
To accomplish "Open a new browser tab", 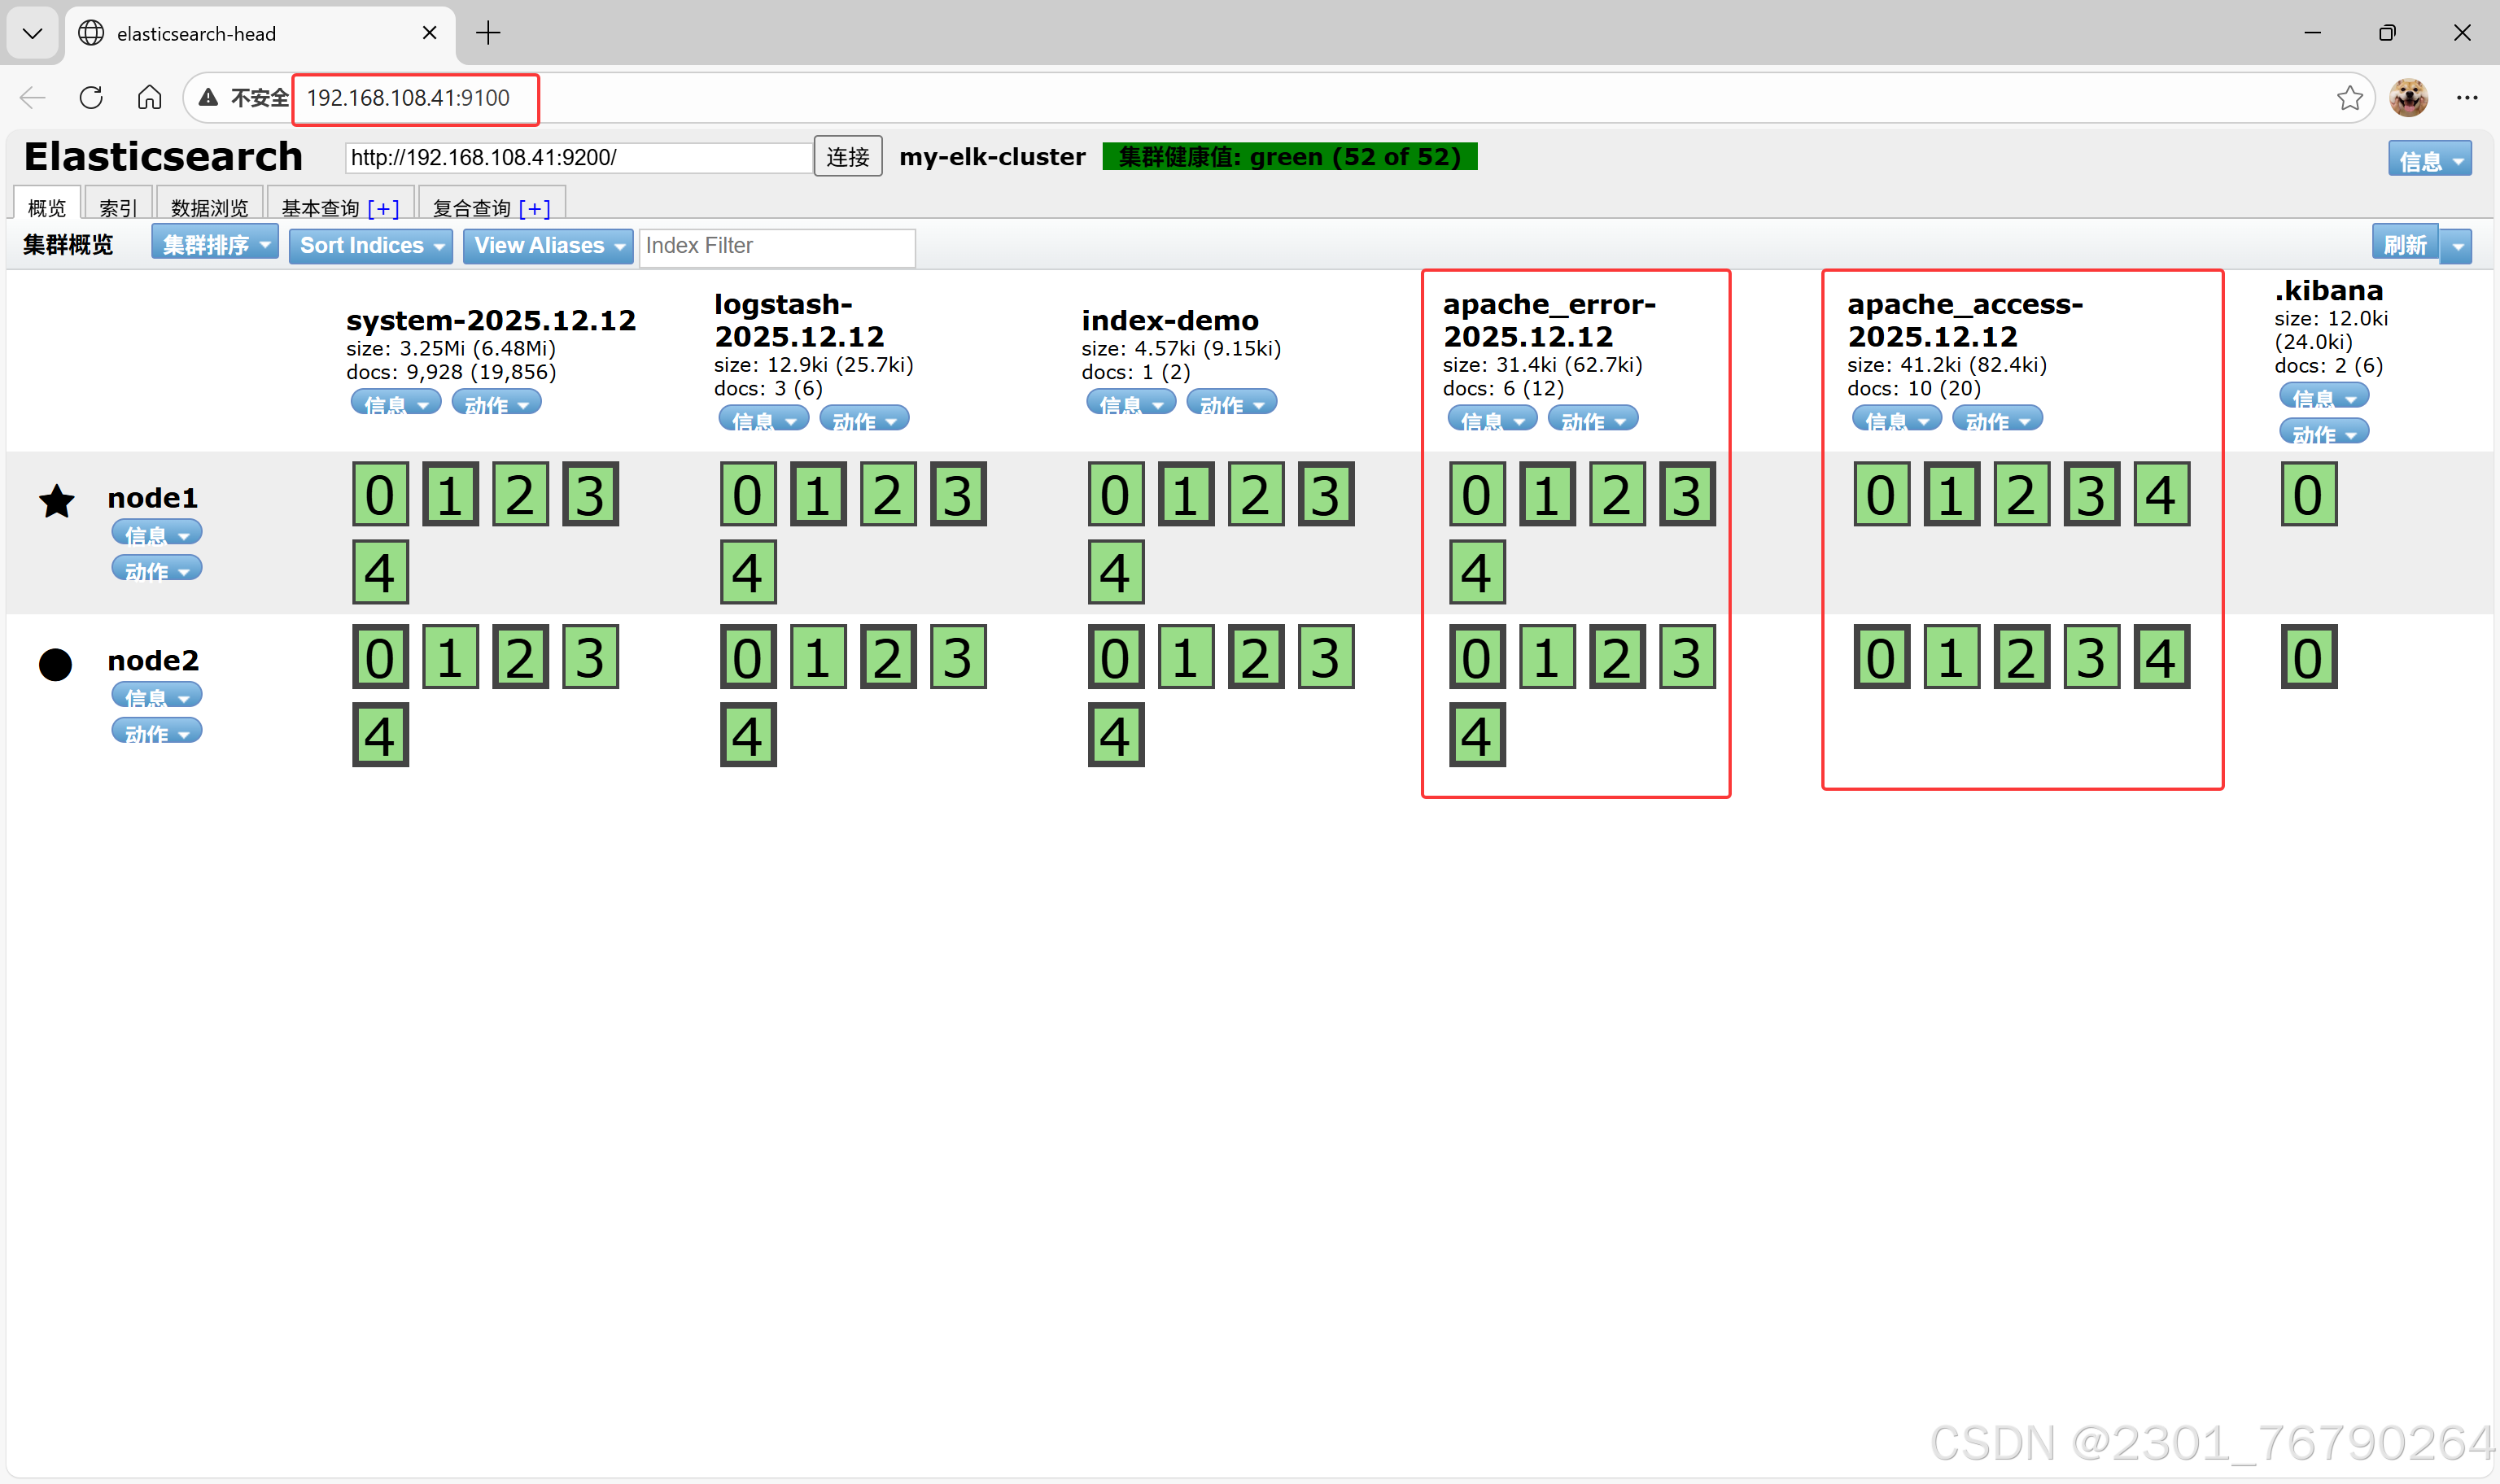I will tap(488, 33).
